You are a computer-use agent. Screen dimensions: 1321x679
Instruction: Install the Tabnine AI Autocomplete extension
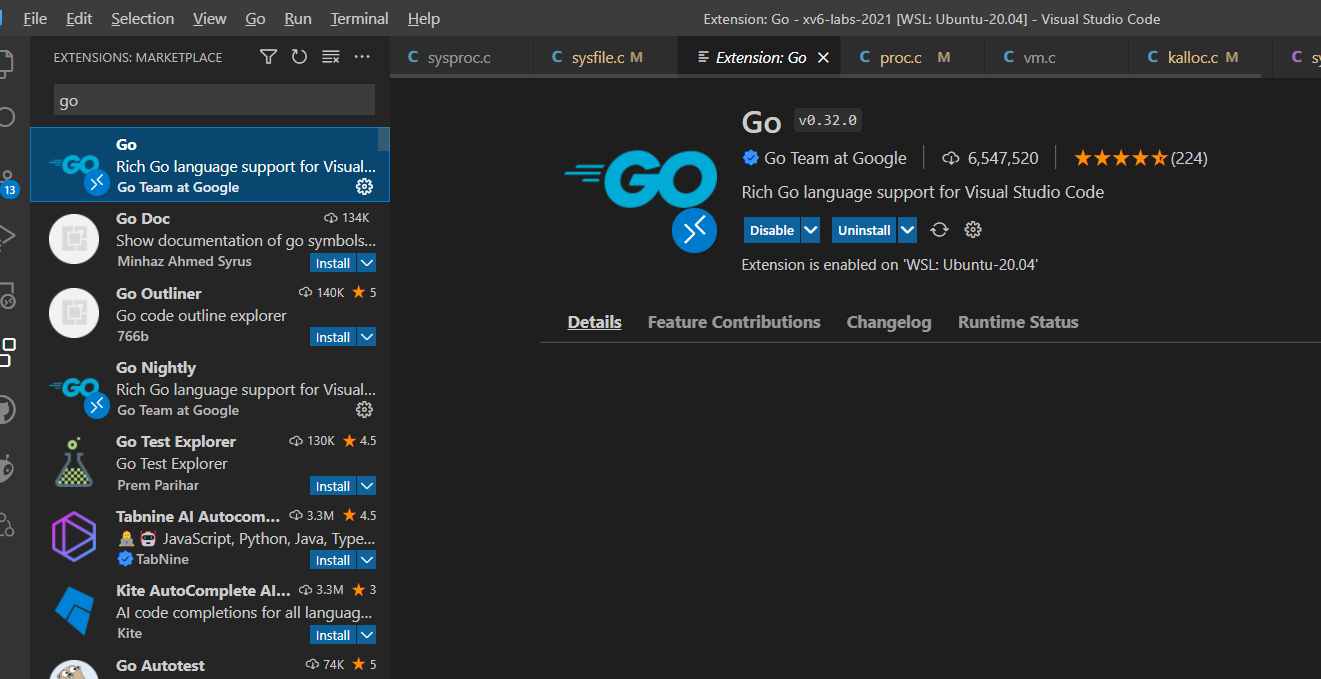[333, 560]
